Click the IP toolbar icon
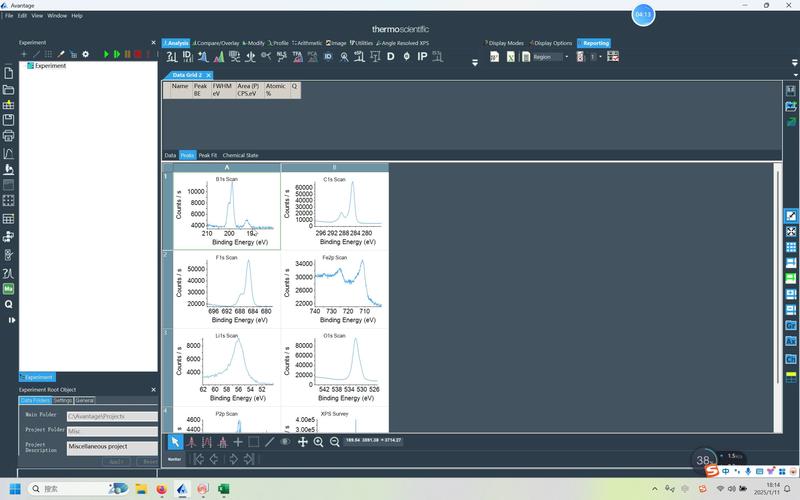Image resolution: width=800 pixels, height=500 pixels. coord(422,57)
